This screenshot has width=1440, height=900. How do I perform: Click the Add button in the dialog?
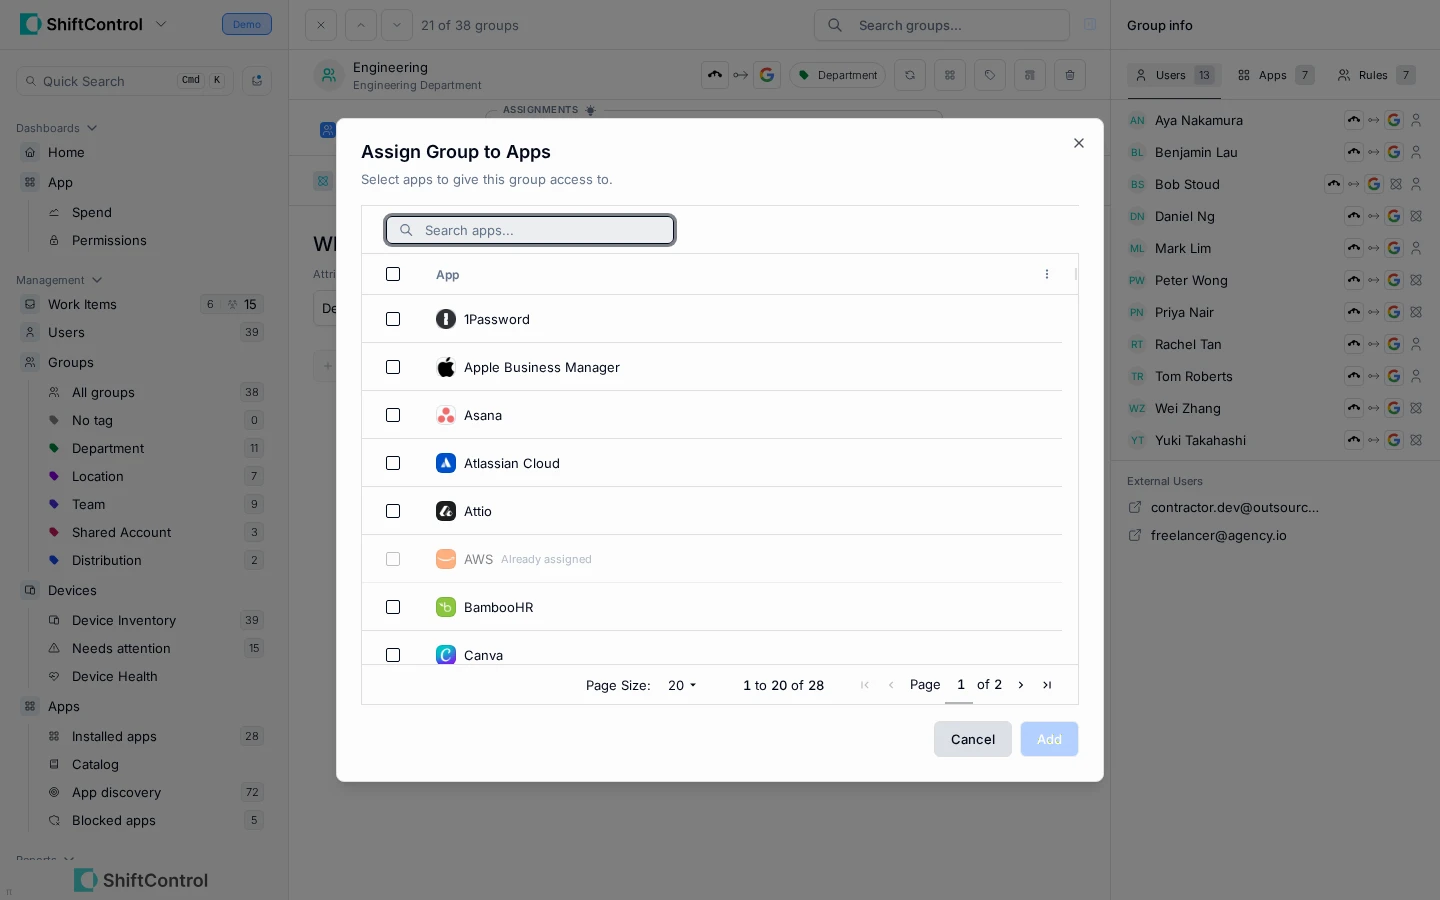(1049, 739)
